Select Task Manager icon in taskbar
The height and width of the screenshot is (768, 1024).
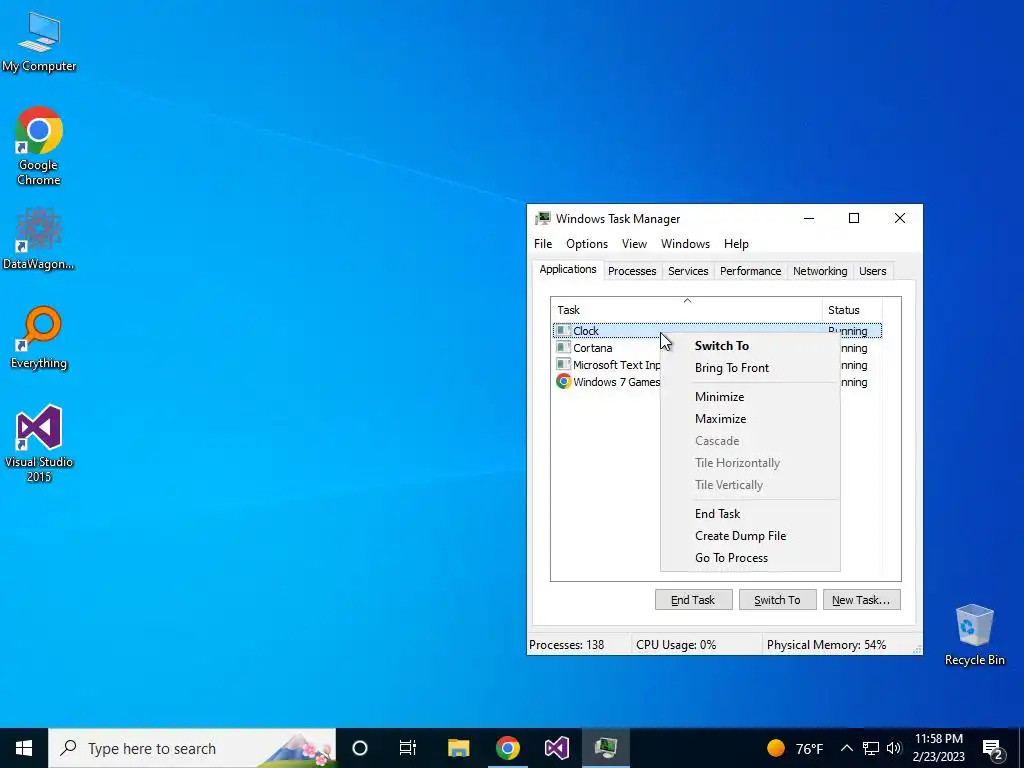tap(606, 748)
